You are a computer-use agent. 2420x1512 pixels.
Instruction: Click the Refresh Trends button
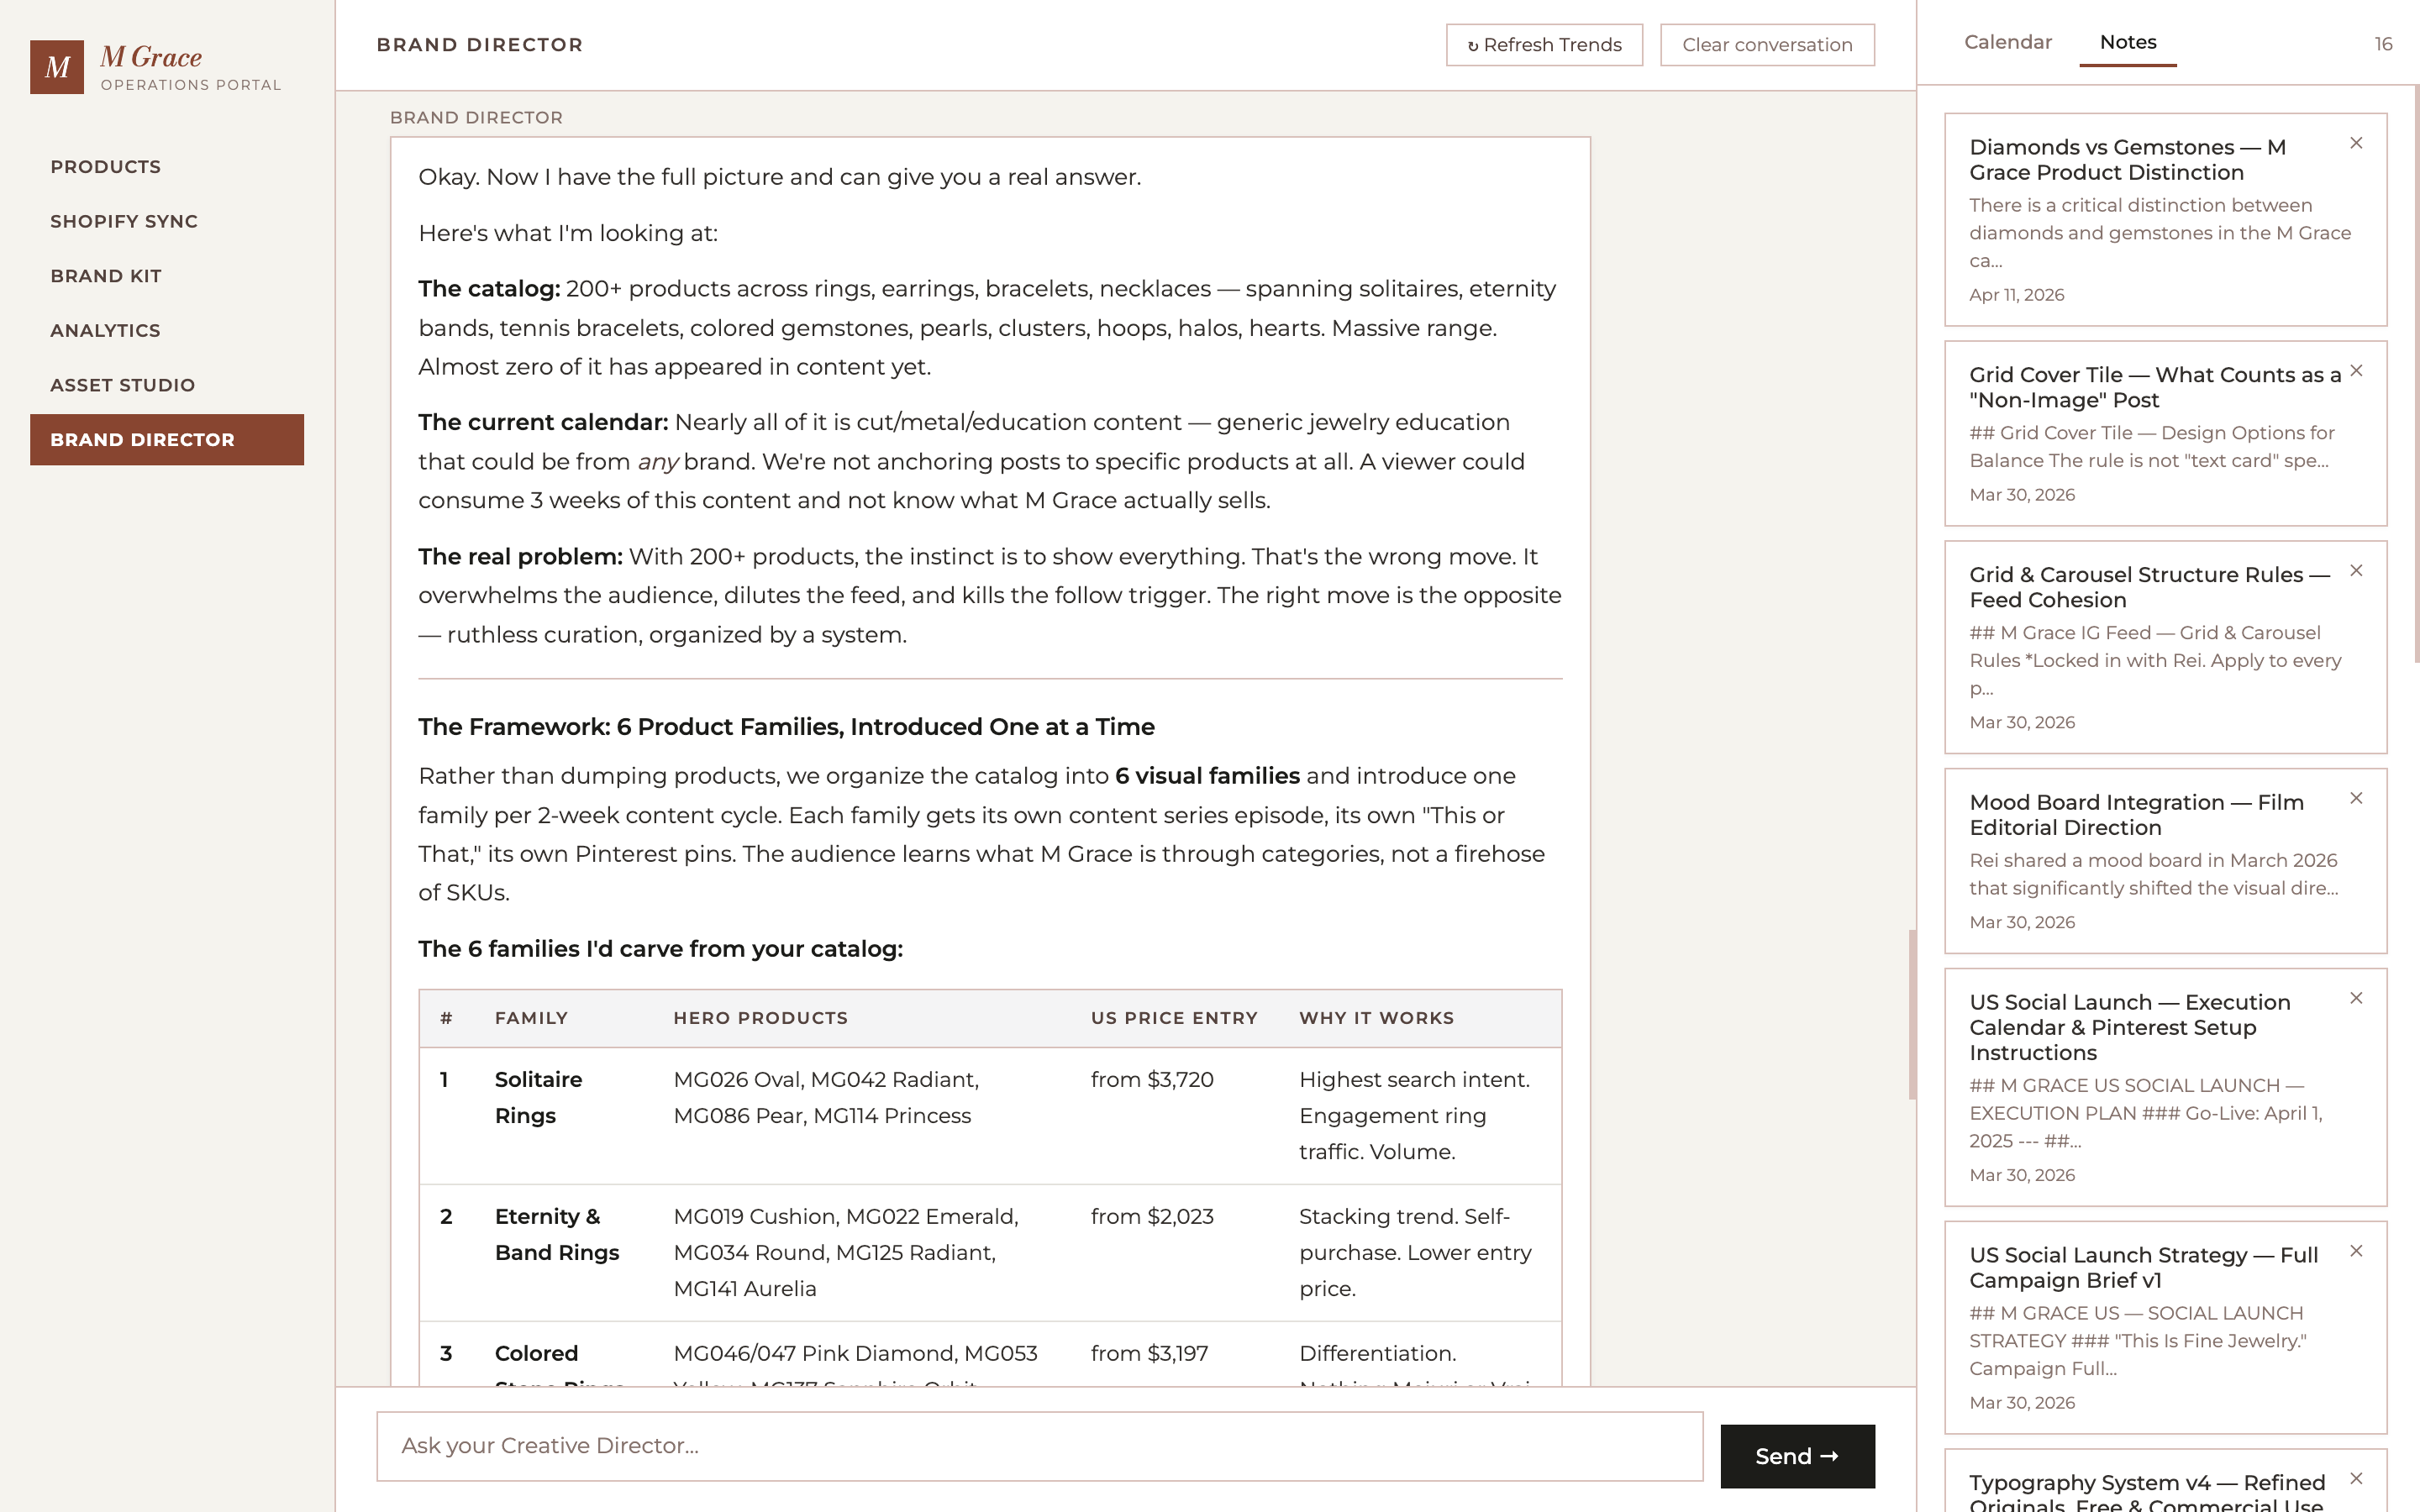1544,45
